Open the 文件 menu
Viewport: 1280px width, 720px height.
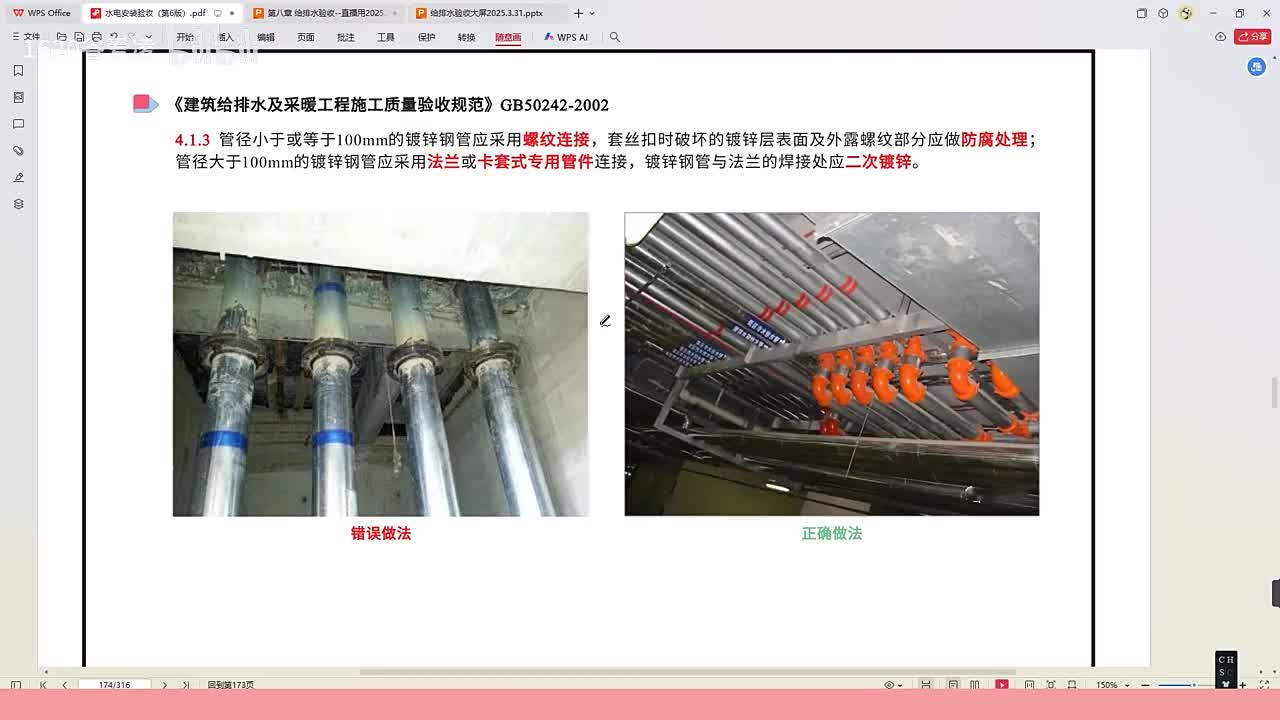pyautogui.click(x=26, y=37)
